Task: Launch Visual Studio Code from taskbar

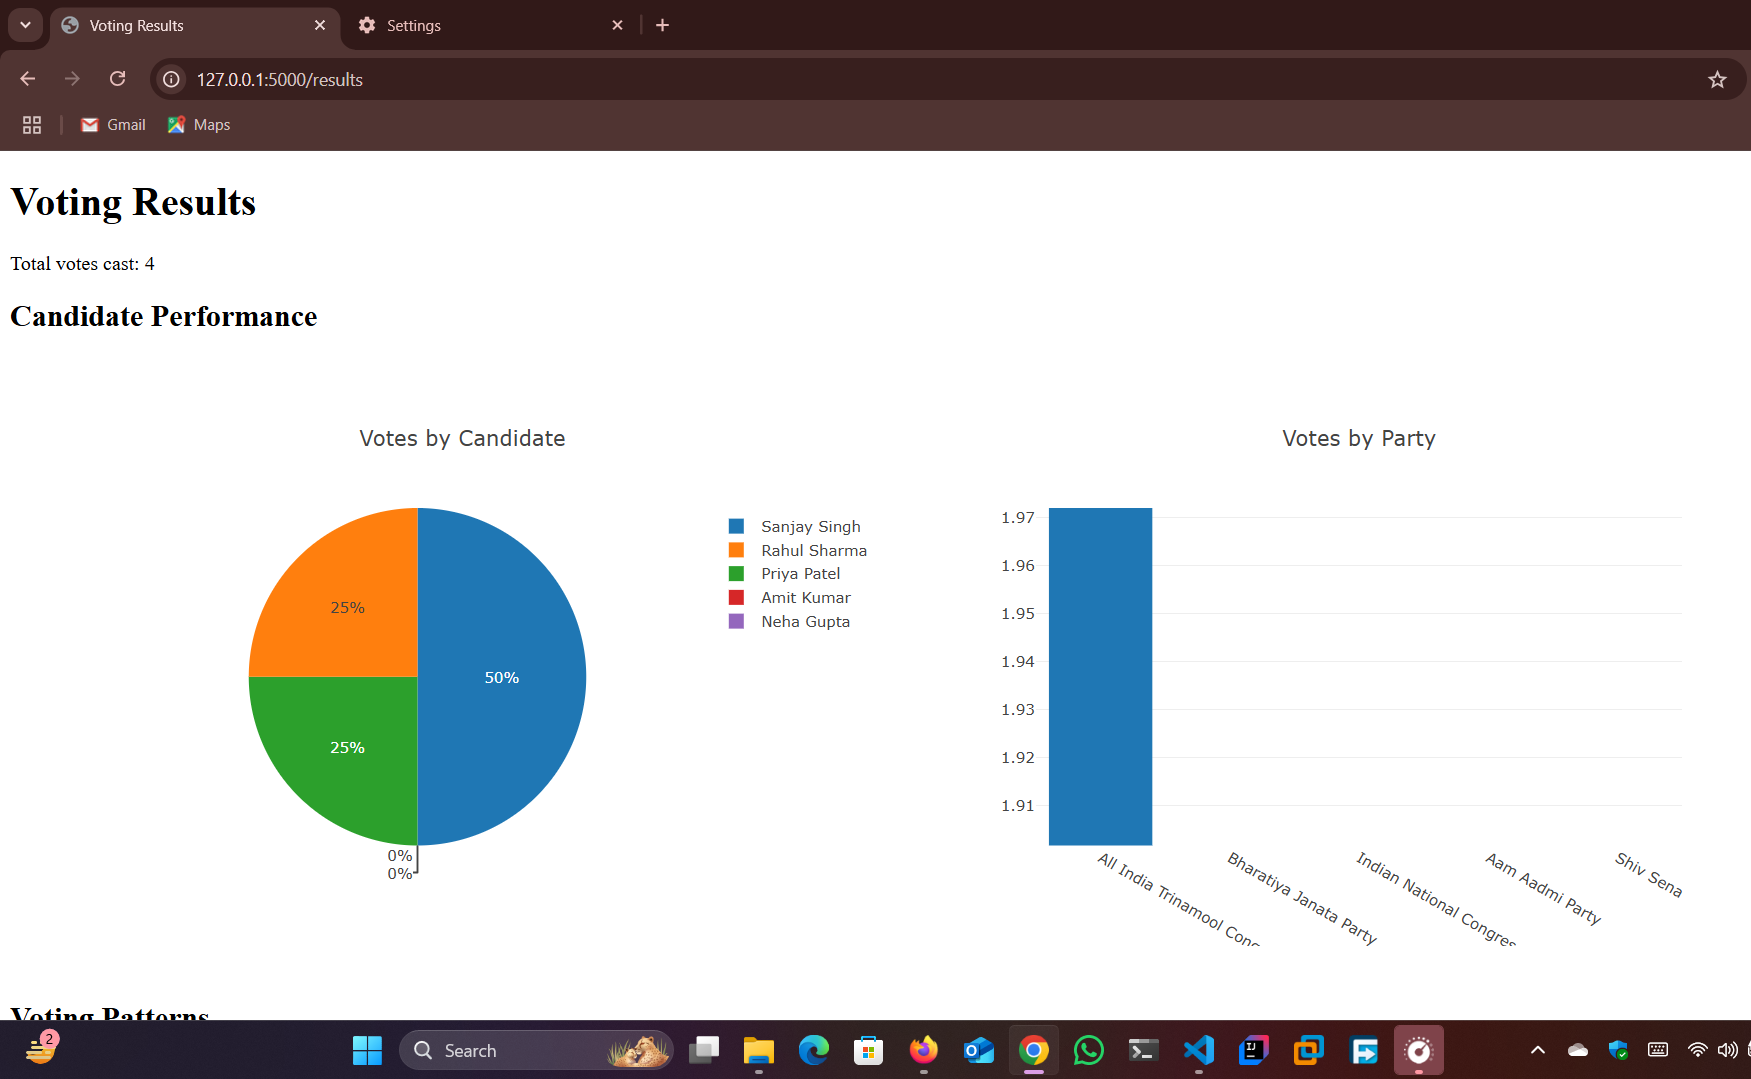Action: click(1198, 1050)
